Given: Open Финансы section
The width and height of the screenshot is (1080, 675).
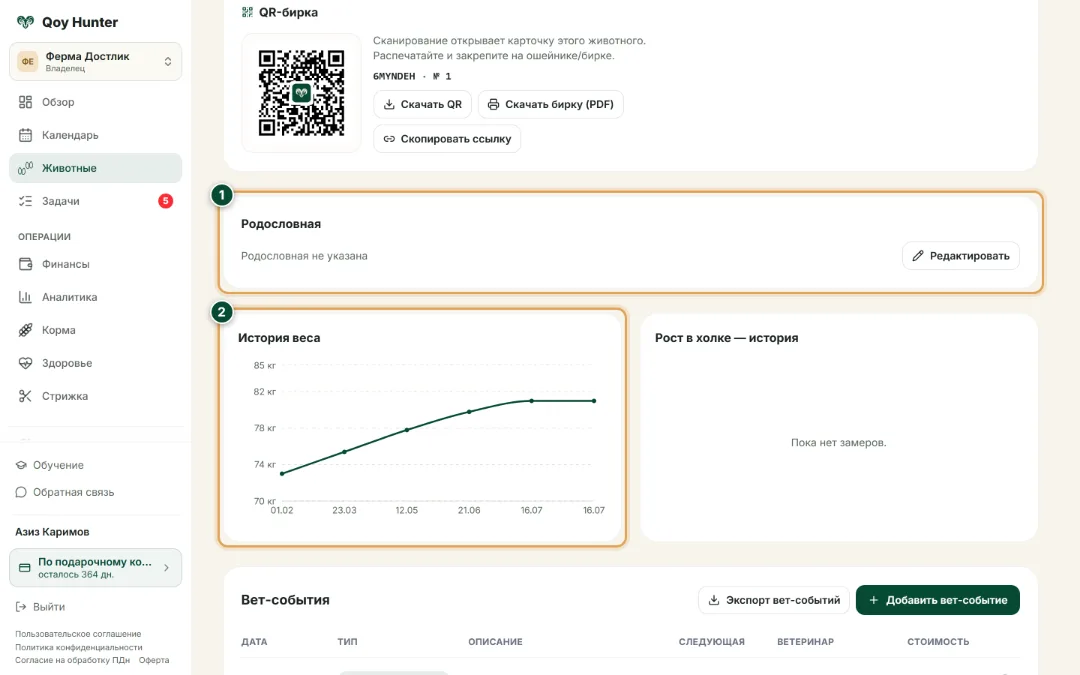Looking at the screenshot, I should [95, 264].
